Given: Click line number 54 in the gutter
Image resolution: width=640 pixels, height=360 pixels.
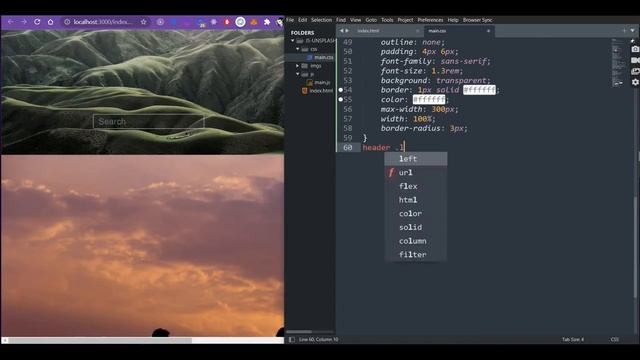Looking at the screenshot, I should click(x=348, y=90).
